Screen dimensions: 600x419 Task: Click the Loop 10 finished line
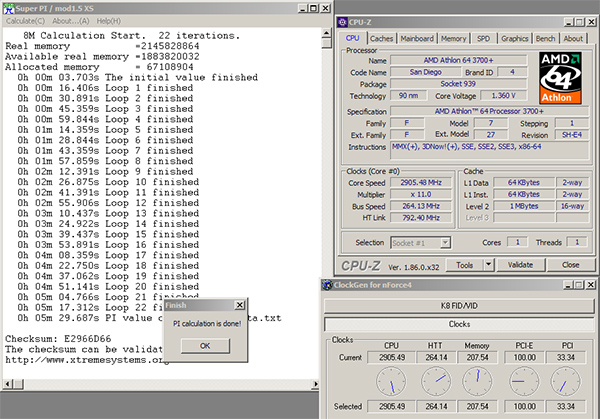point(108,182)
